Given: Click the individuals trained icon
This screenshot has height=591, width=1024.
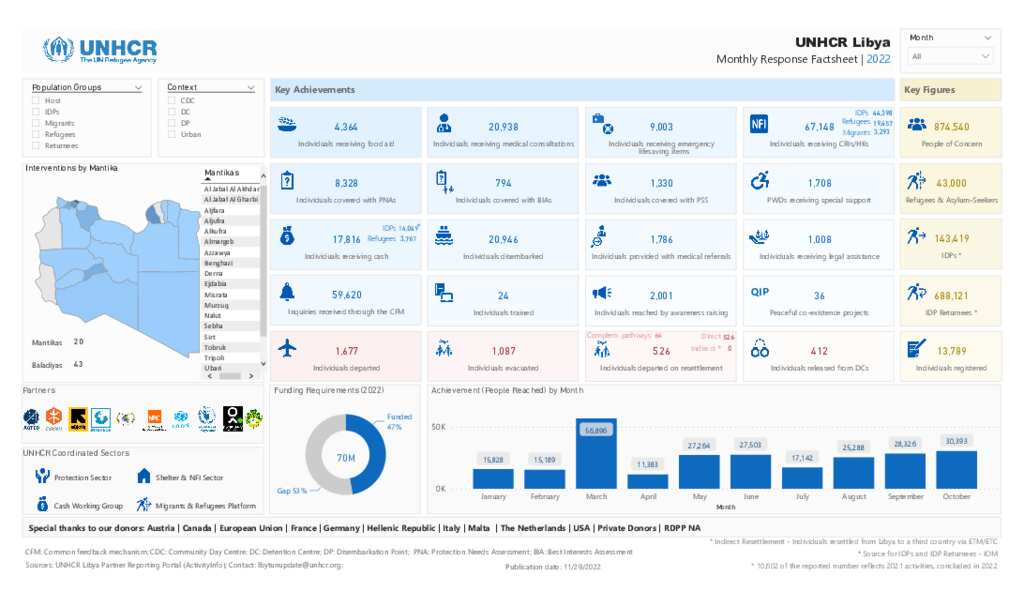Looking at the screenshot, I should pyautogui.click(x=444, y=293).
